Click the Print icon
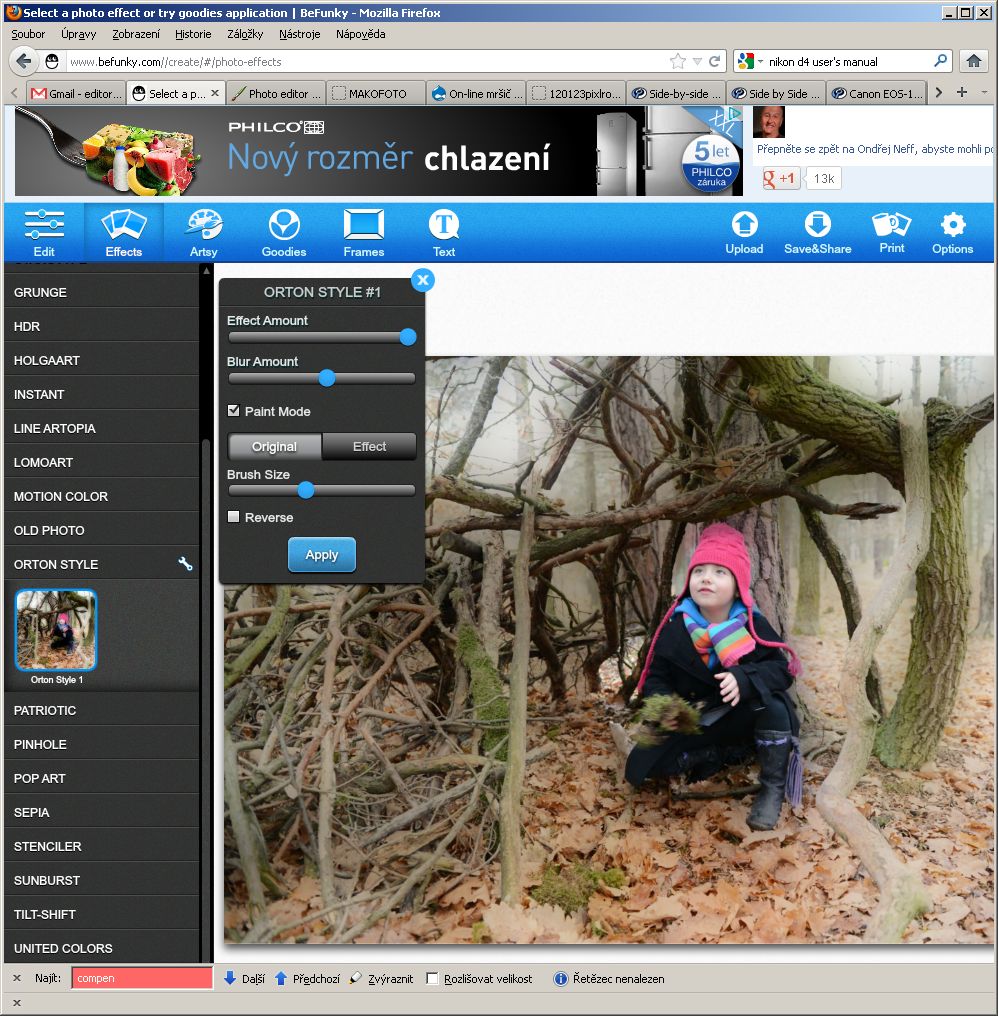Screen dimensions: 998x1016 pos(892,225)
